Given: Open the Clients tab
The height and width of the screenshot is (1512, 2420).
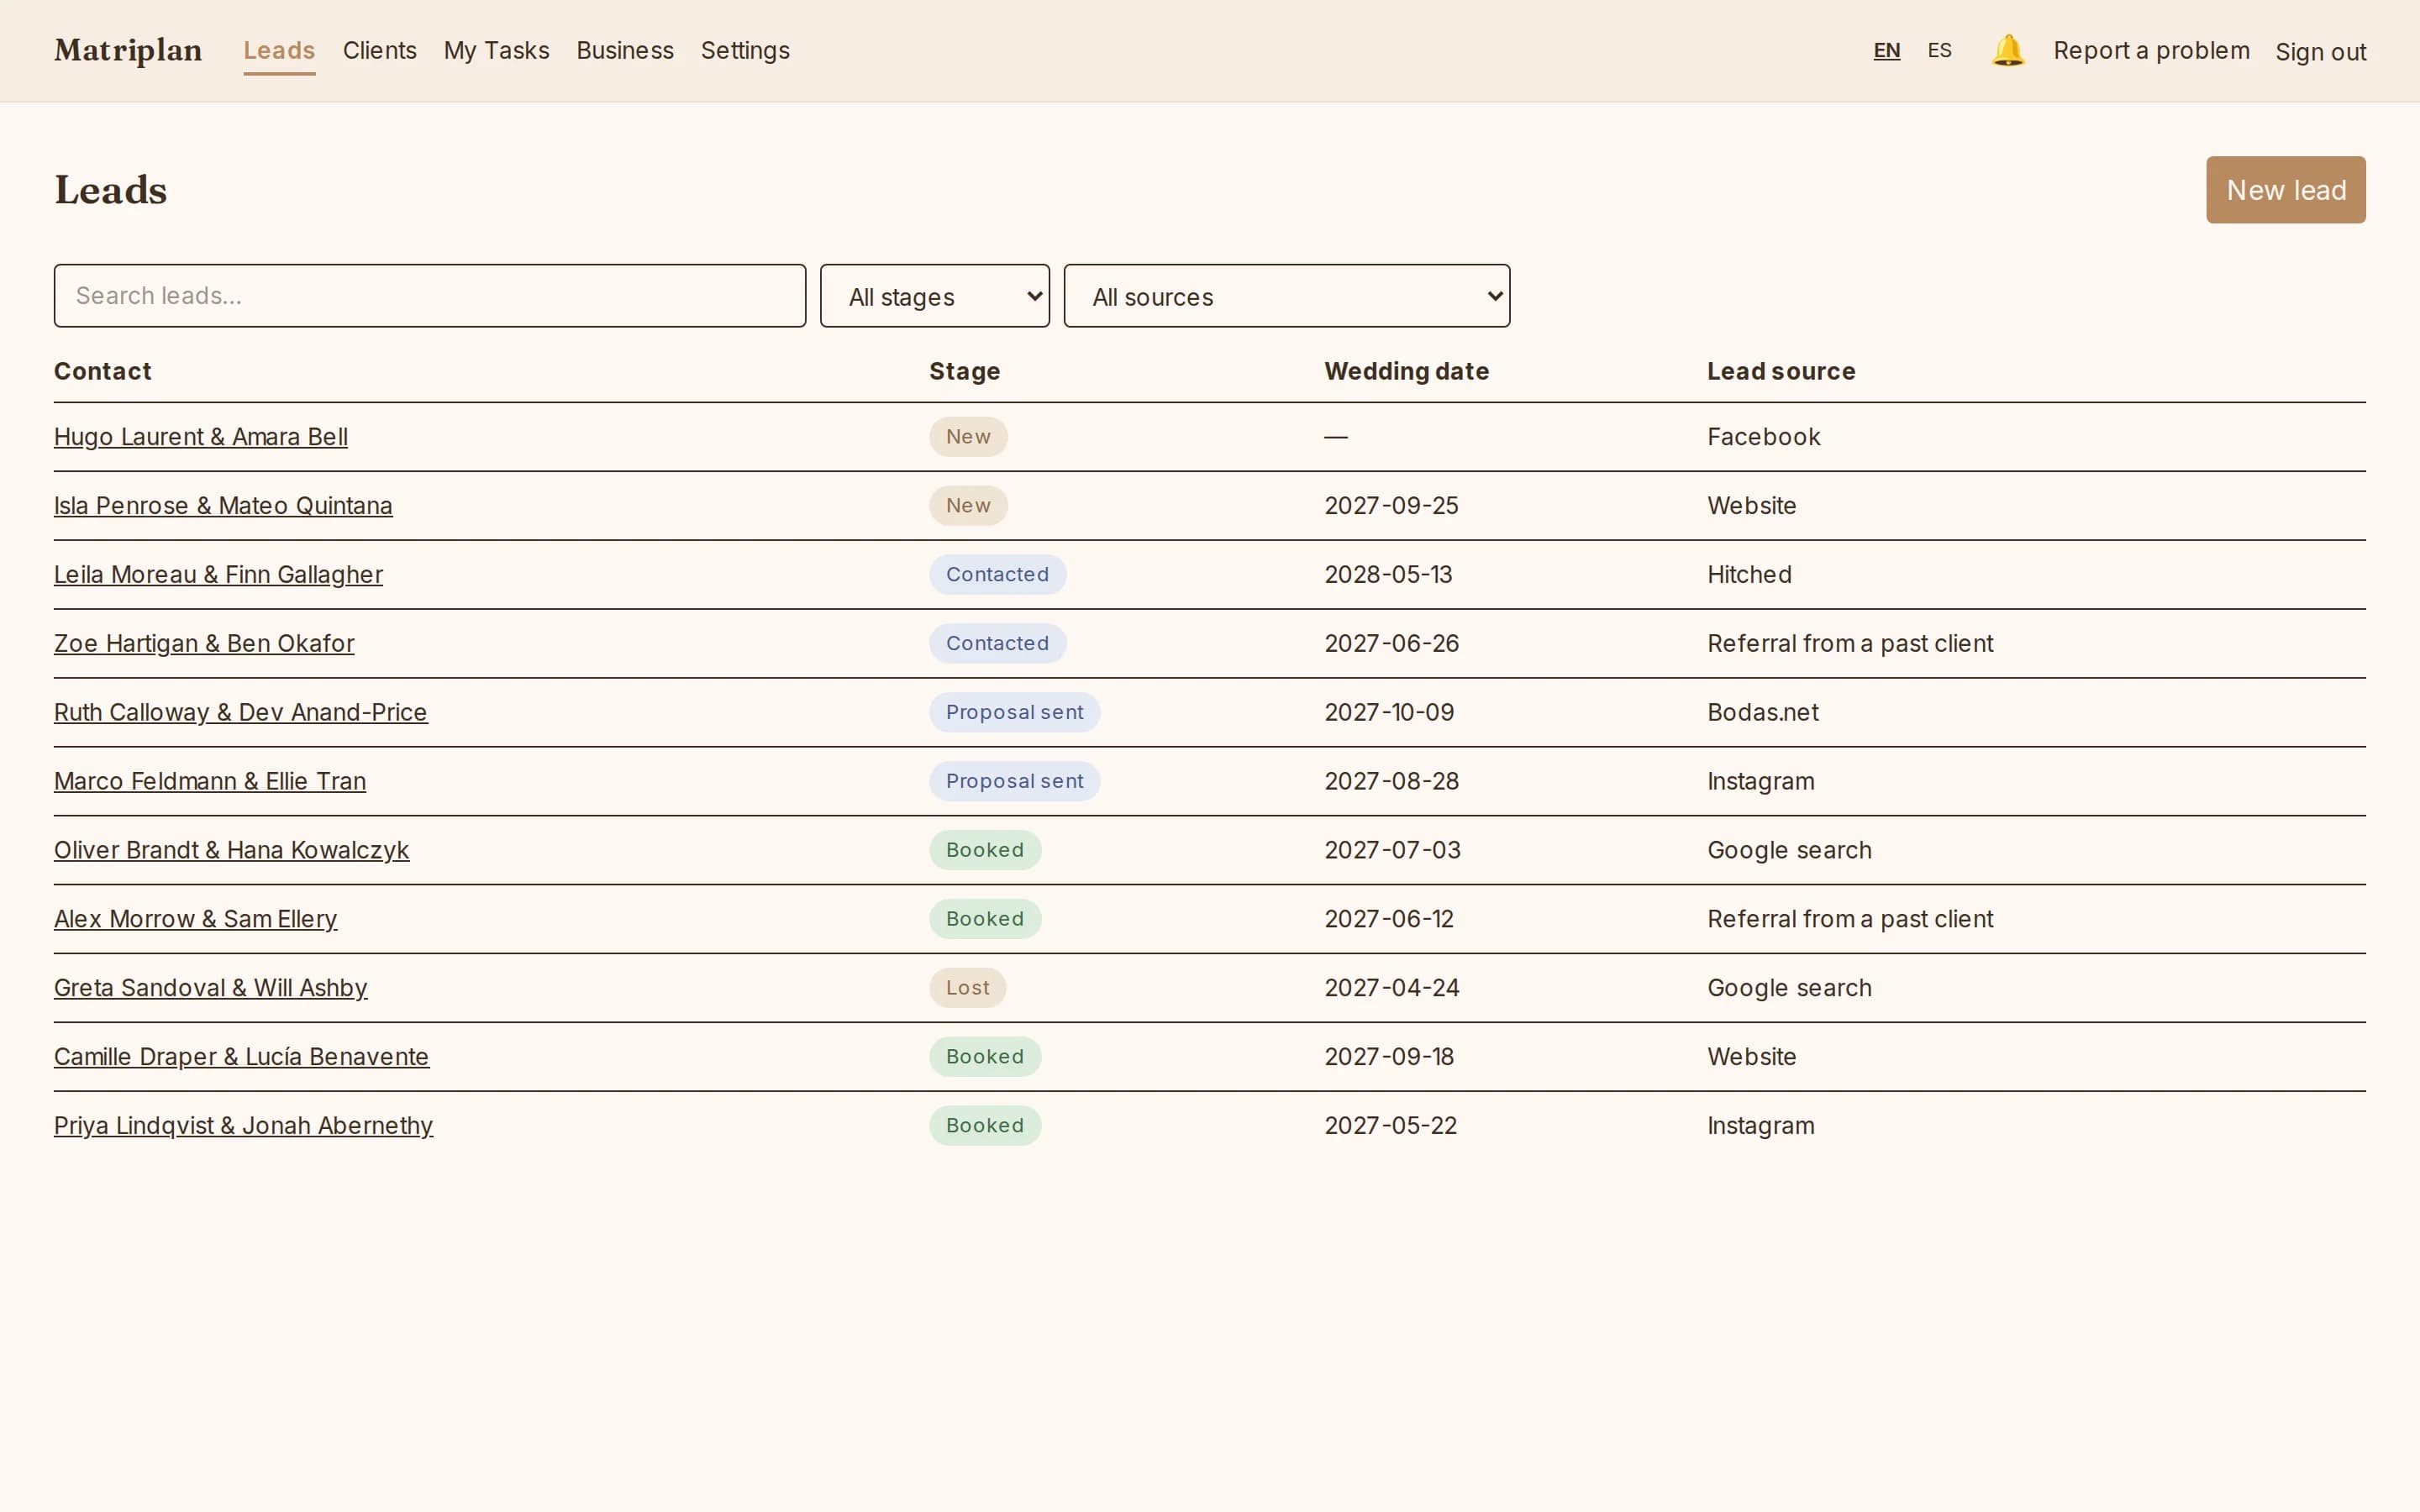Looking at the screenshot, I should pos(379,50).
